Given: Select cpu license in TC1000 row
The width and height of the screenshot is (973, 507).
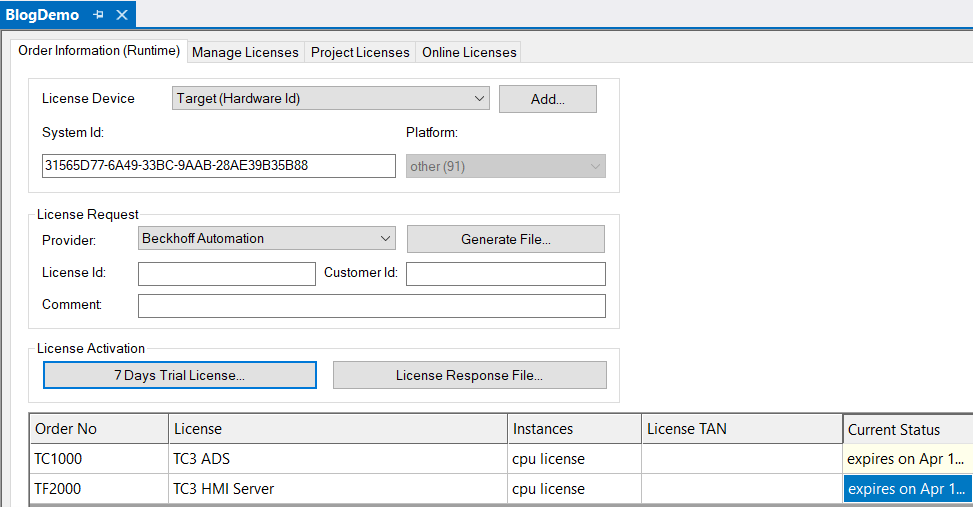Looking at the screenshot, I should click(575, 459).
